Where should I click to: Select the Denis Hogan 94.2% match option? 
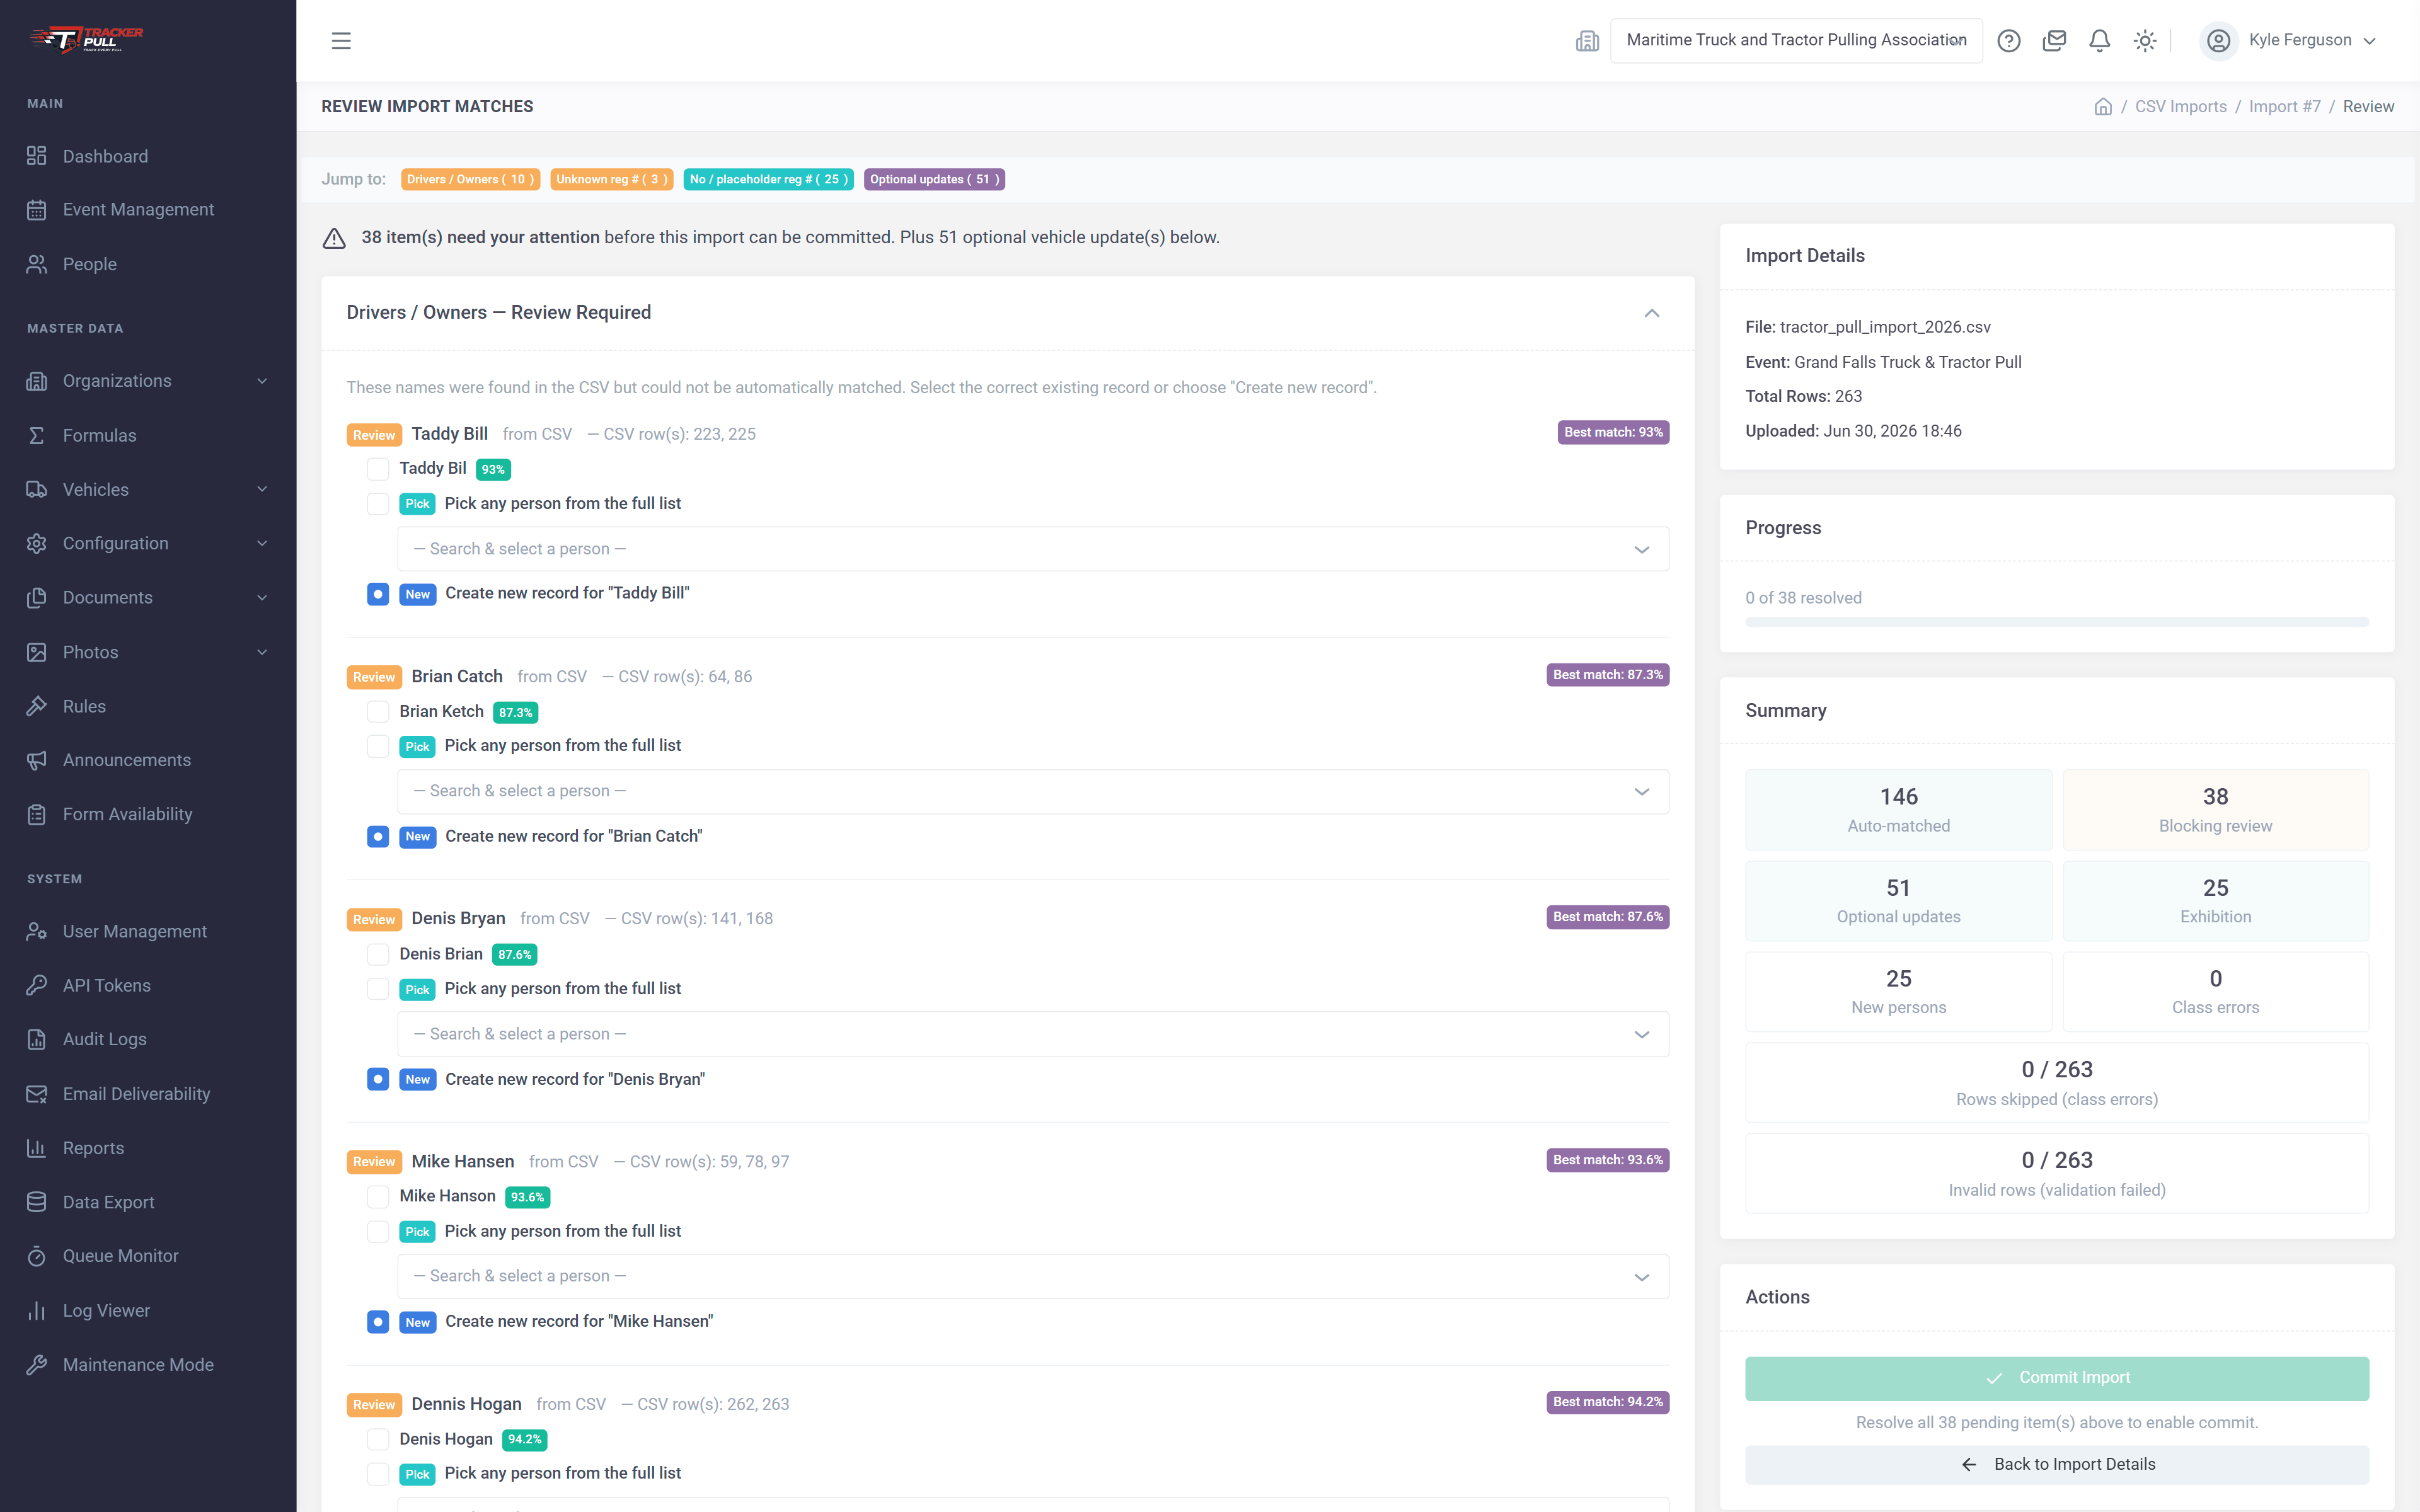[378, 1439]
